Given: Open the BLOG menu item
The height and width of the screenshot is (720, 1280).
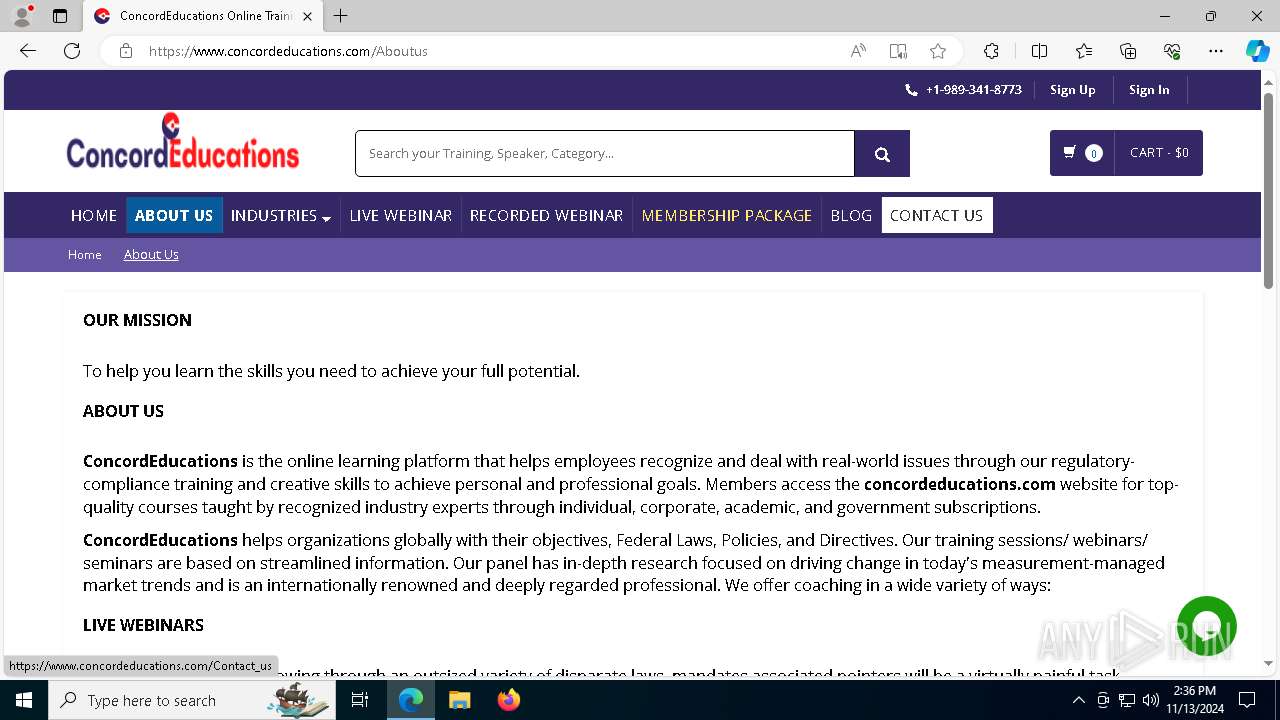Looking at the screenshot, I should [851, 215].
